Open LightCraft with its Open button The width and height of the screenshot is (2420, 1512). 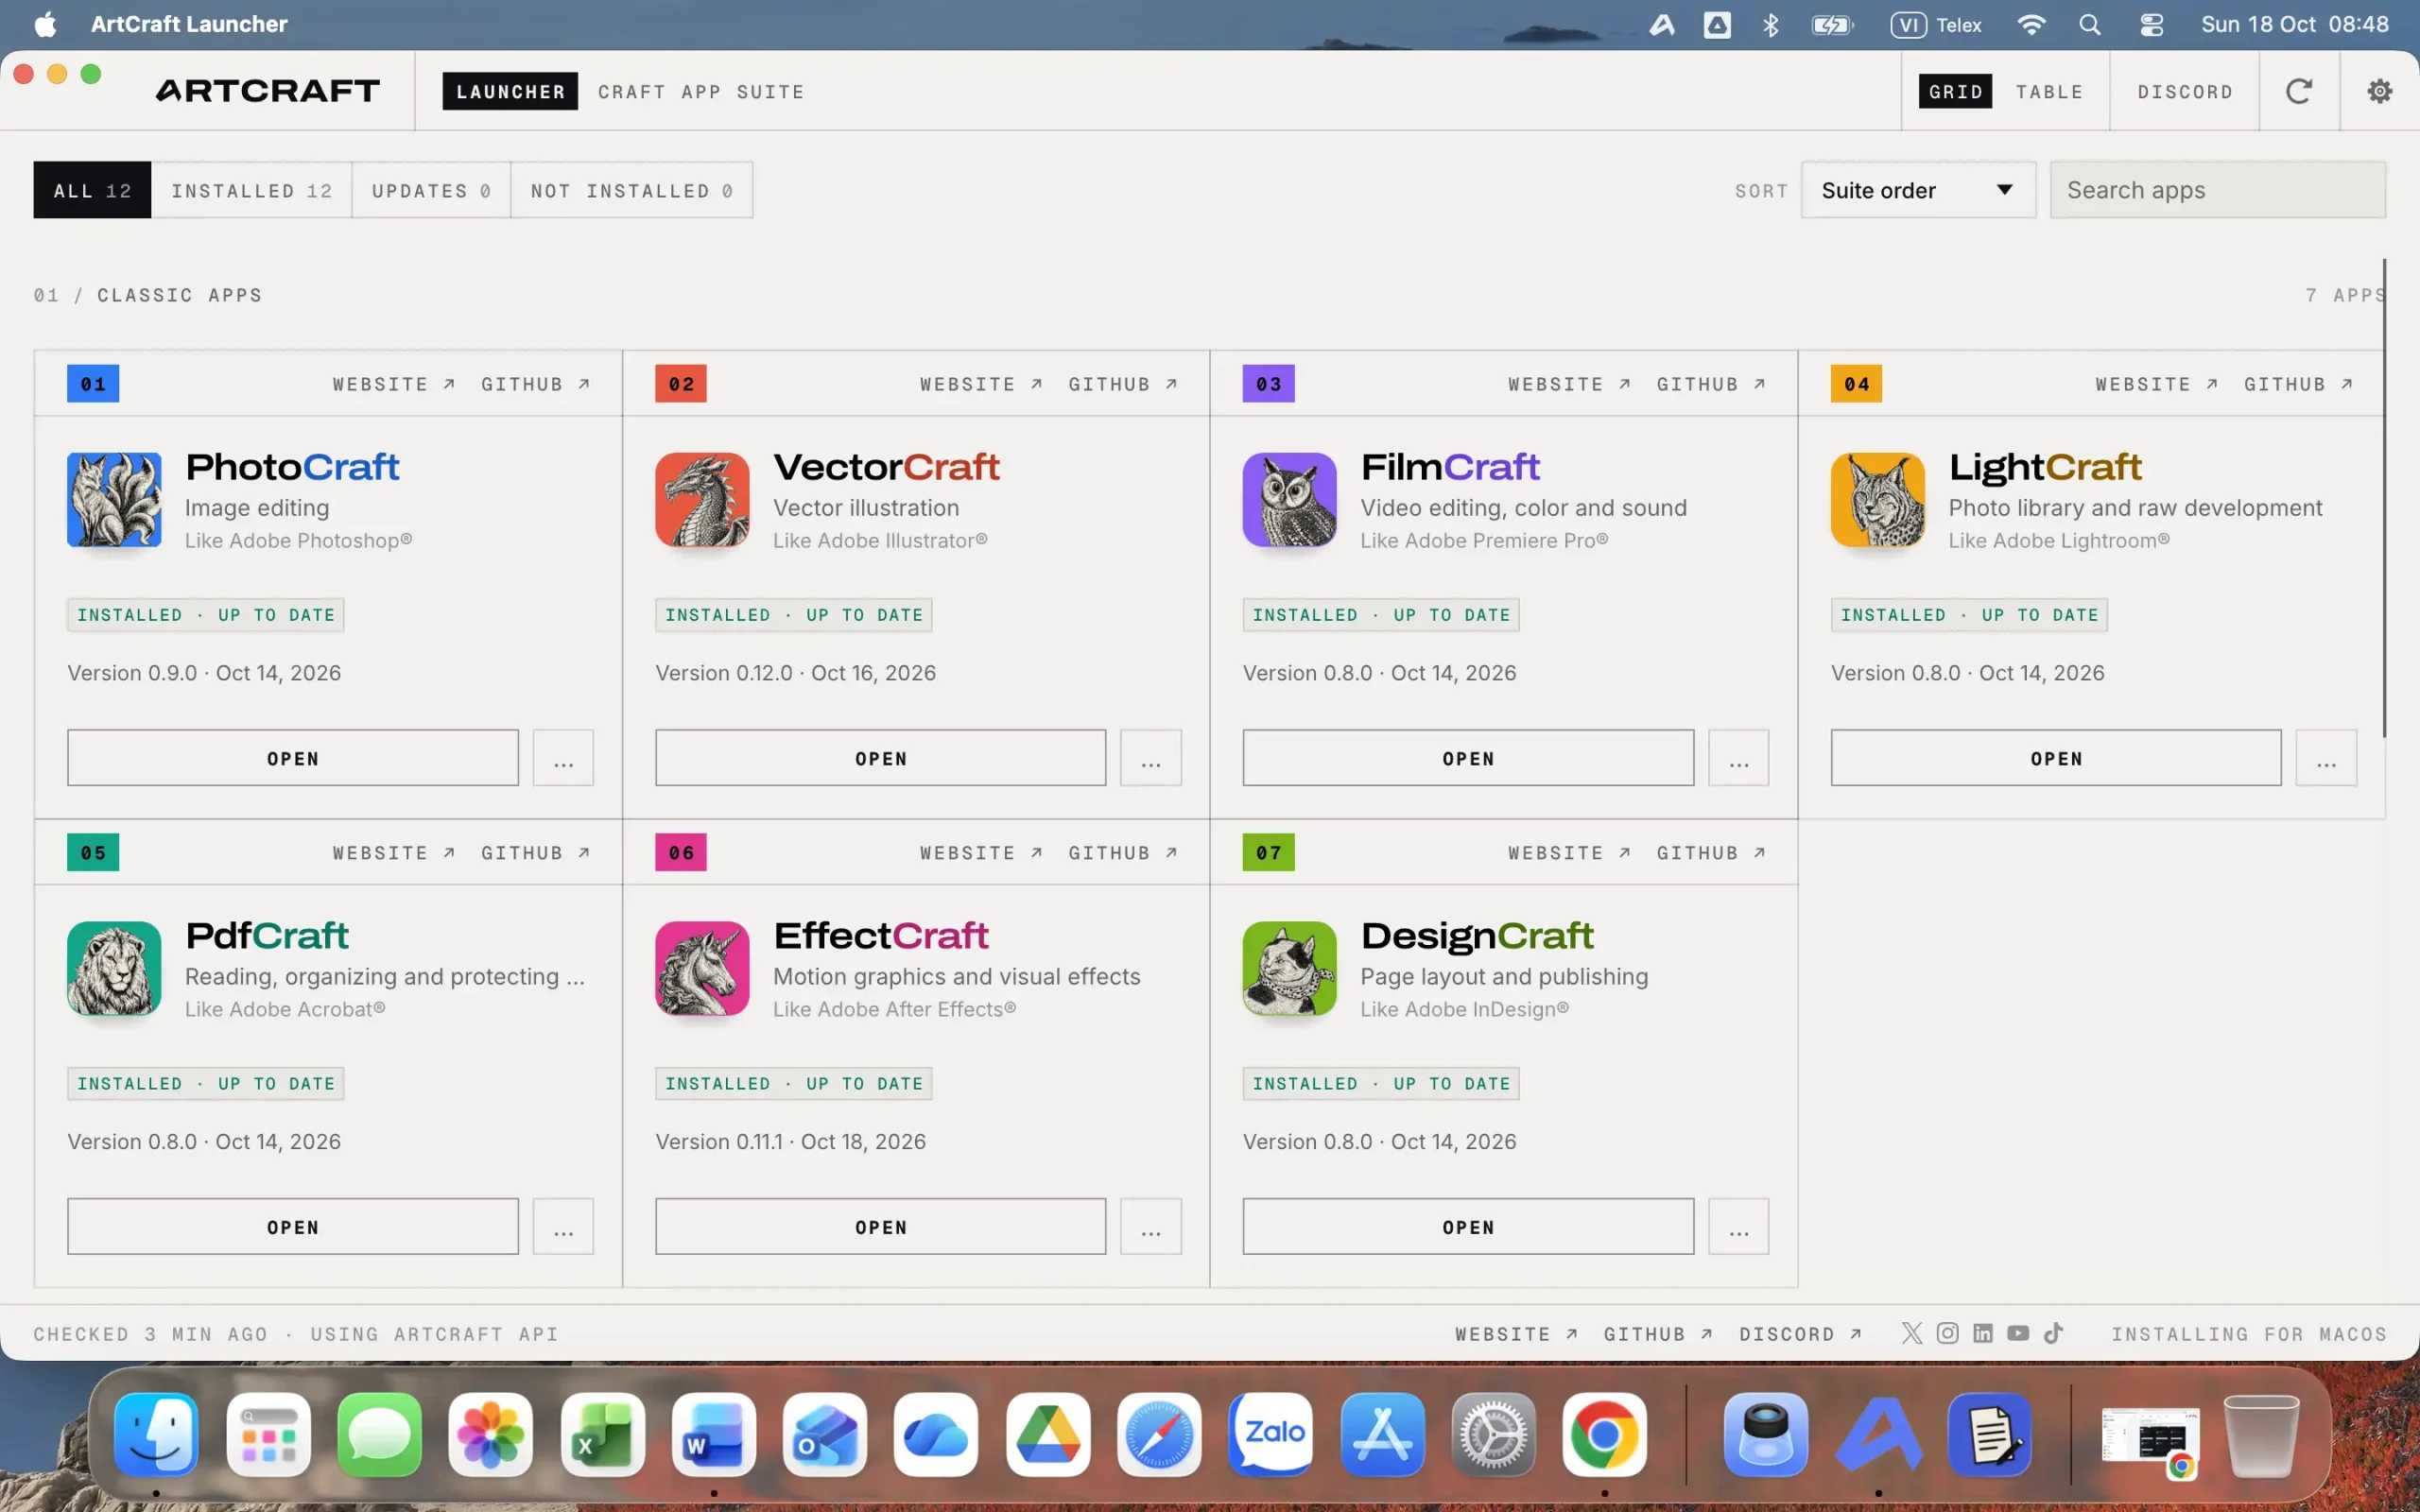point(2056,758)
